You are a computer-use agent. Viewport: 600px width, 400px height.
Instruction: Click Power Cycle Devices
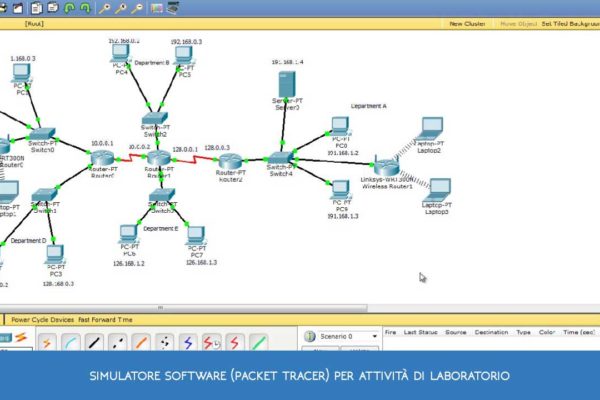pos(42,320)
